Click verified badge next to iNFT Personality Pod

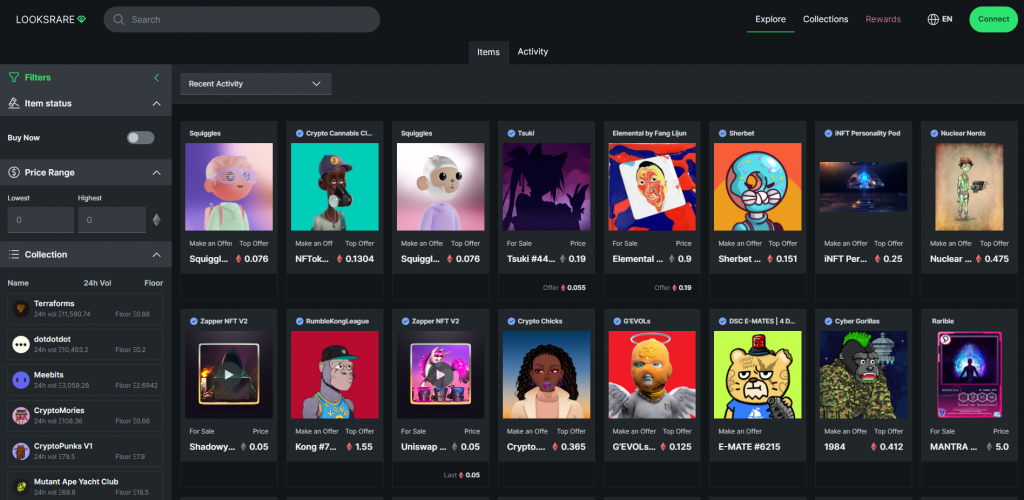[829, 133]
